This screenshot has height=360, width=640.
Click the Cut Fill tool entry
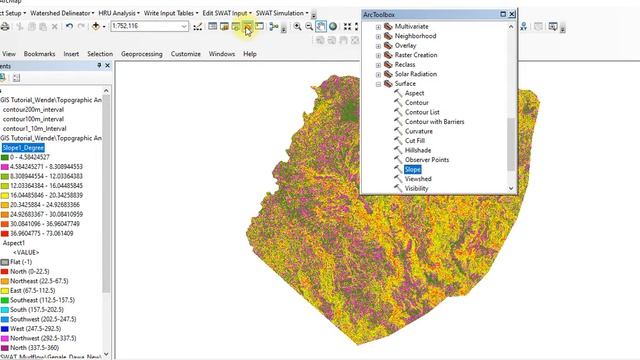click(x=415, y=141)
